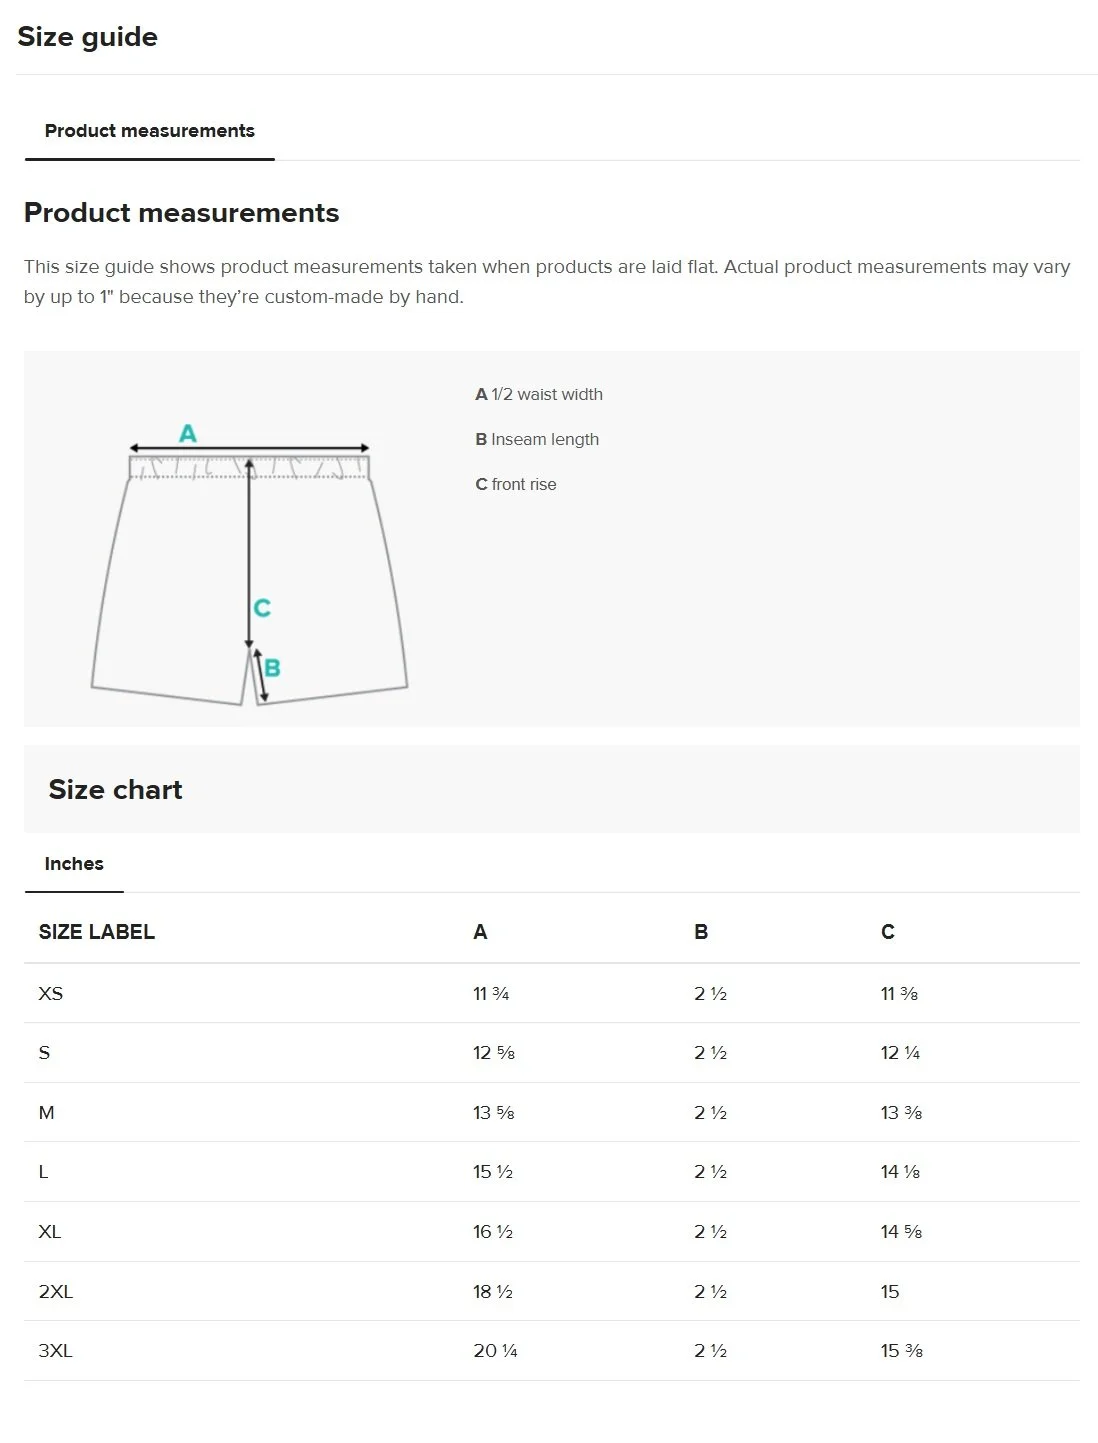The width and height of the screenshot is (1098, 1443).
Task: Click the Size chart heading
Action: click(x=116, y=790)
